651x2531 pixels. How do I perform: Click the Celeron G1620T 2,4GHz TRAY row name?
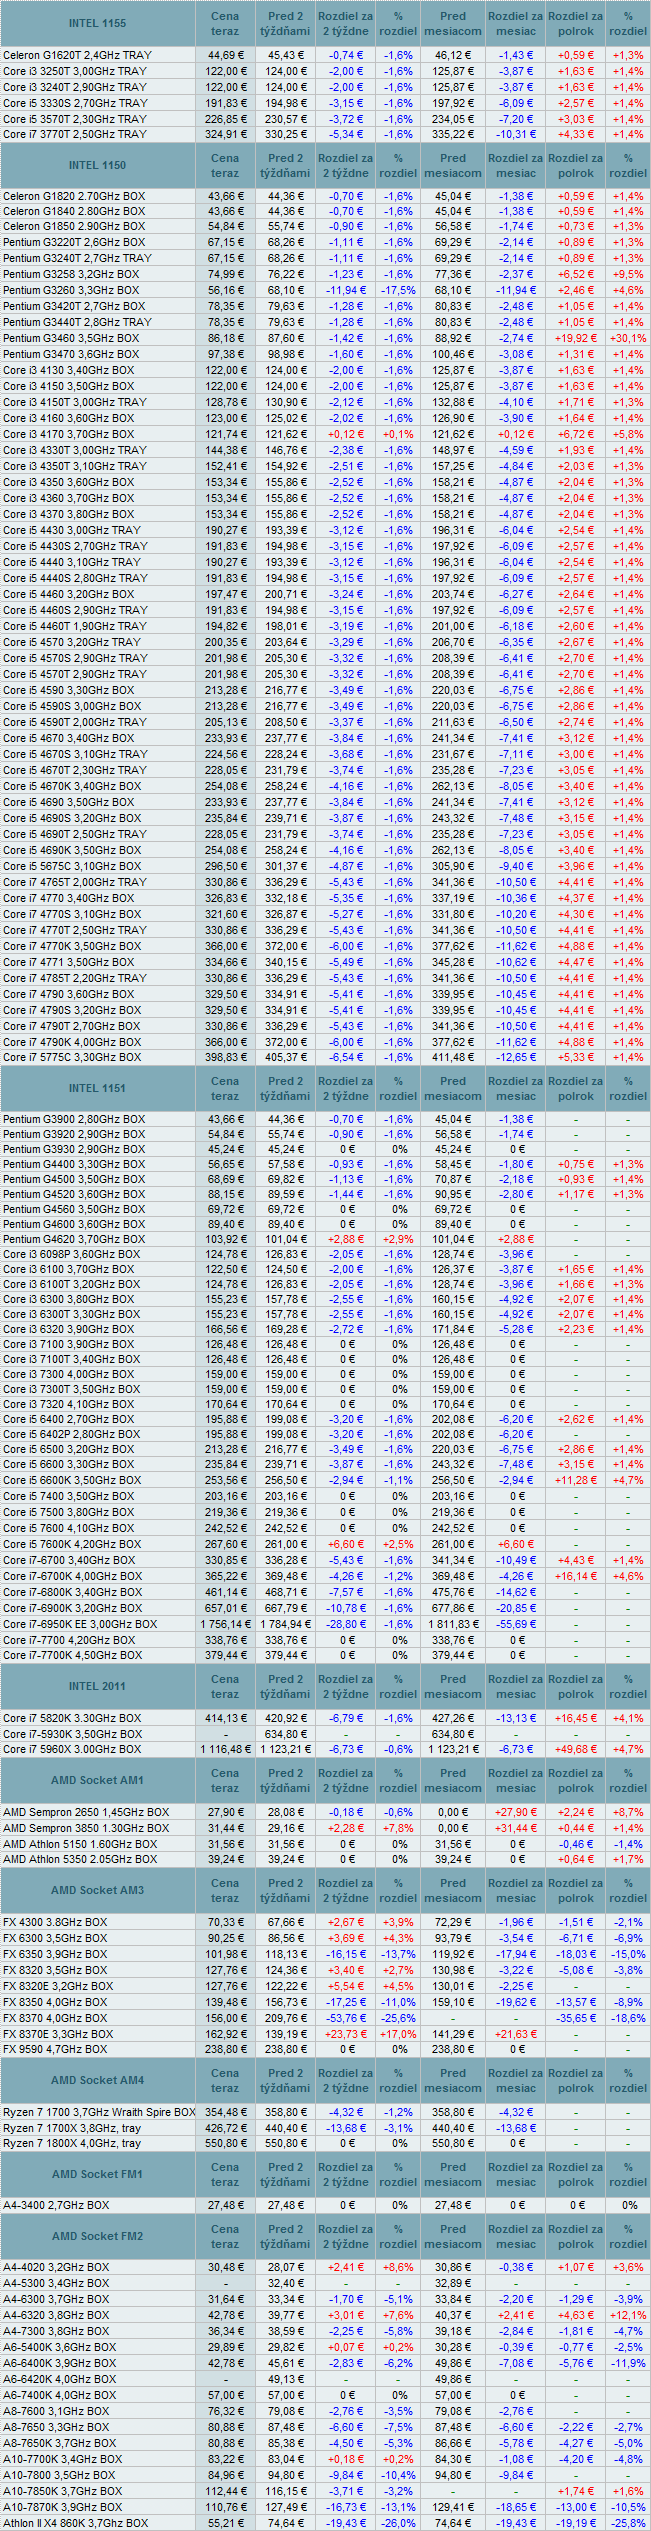[x=77, y=55]
